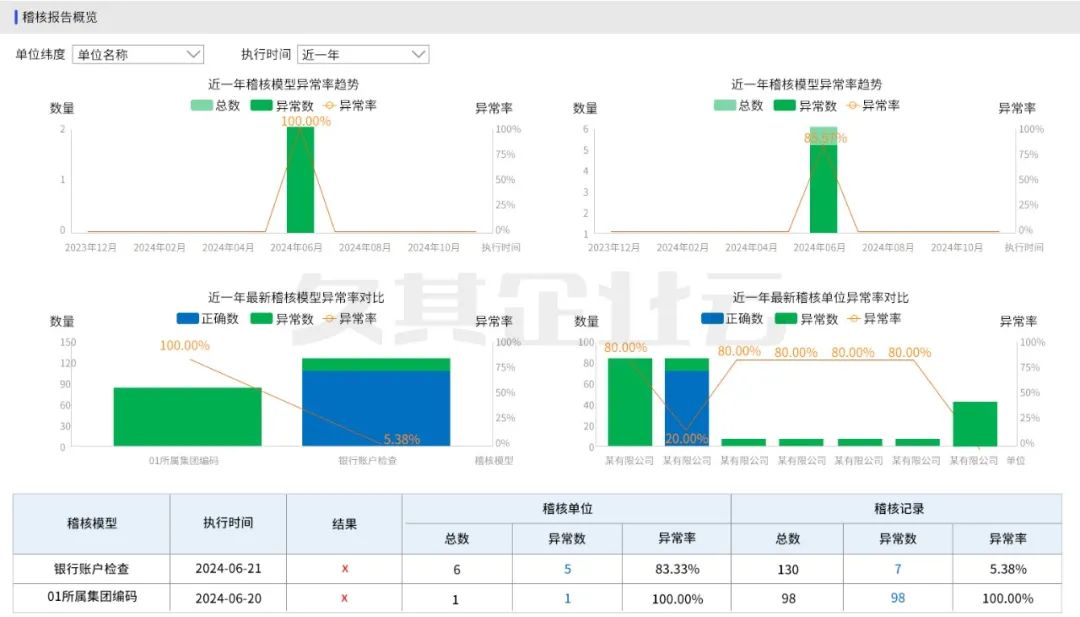The image size is (1080, 617).
Task: Click abnormal unit count 5 link
Action: [568, 569]
